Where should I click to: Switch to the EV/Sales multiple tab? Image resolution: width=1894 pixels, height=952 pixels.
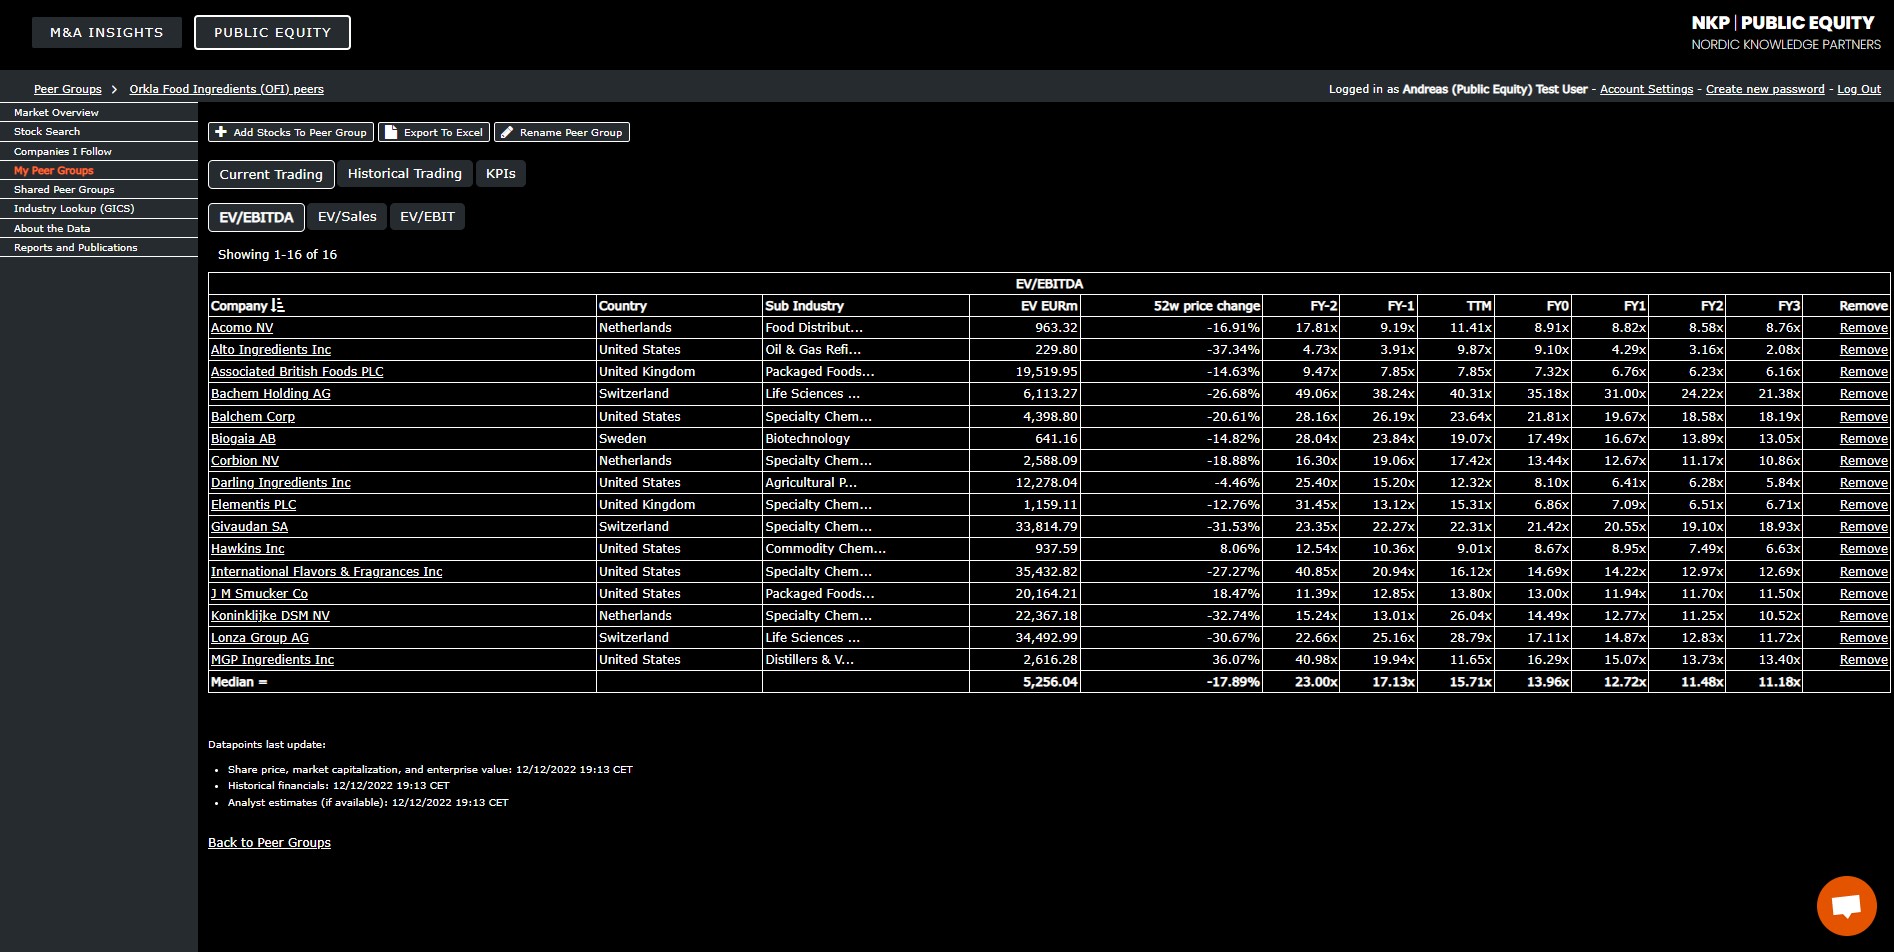click(347, 217)
